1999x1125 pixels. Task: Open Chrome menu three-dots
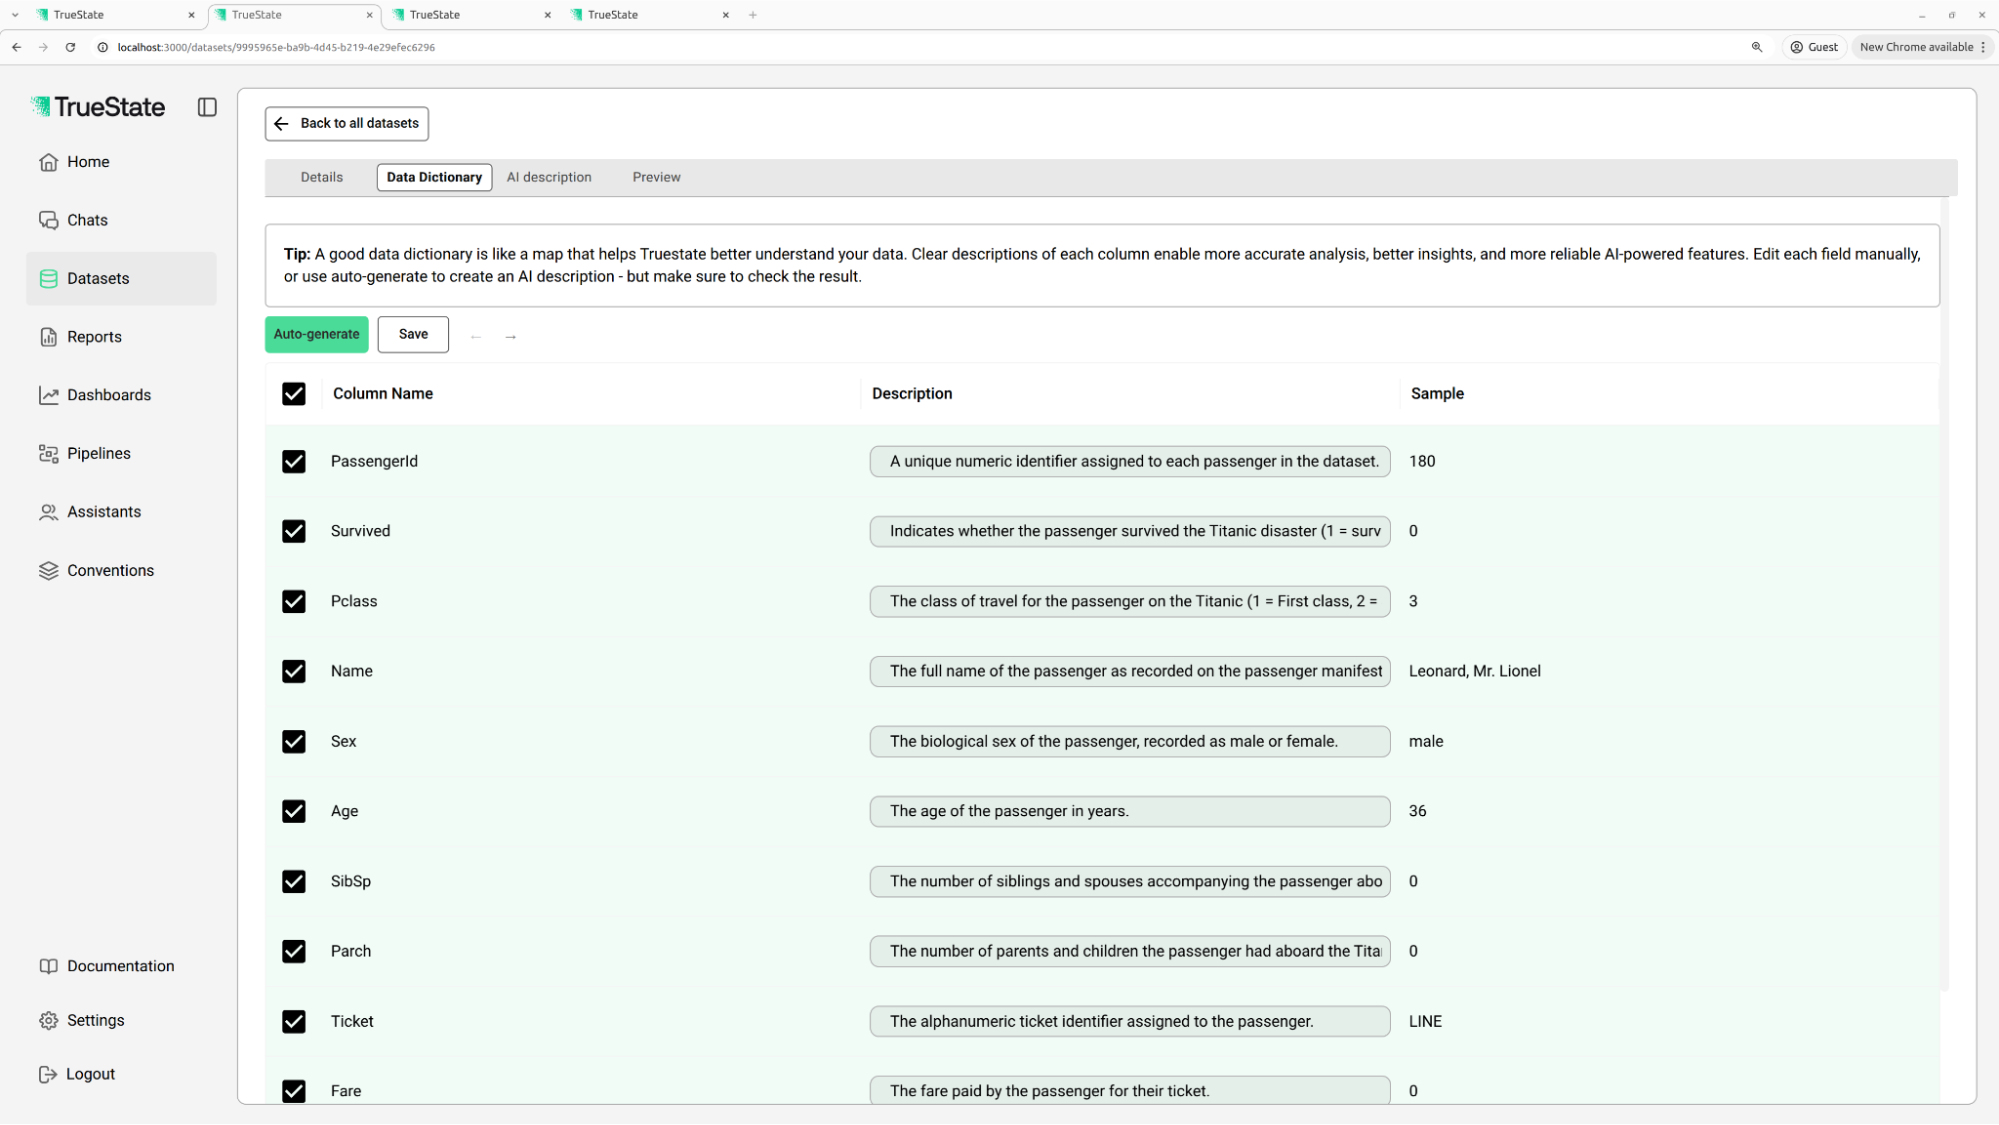click(1983, 47)
